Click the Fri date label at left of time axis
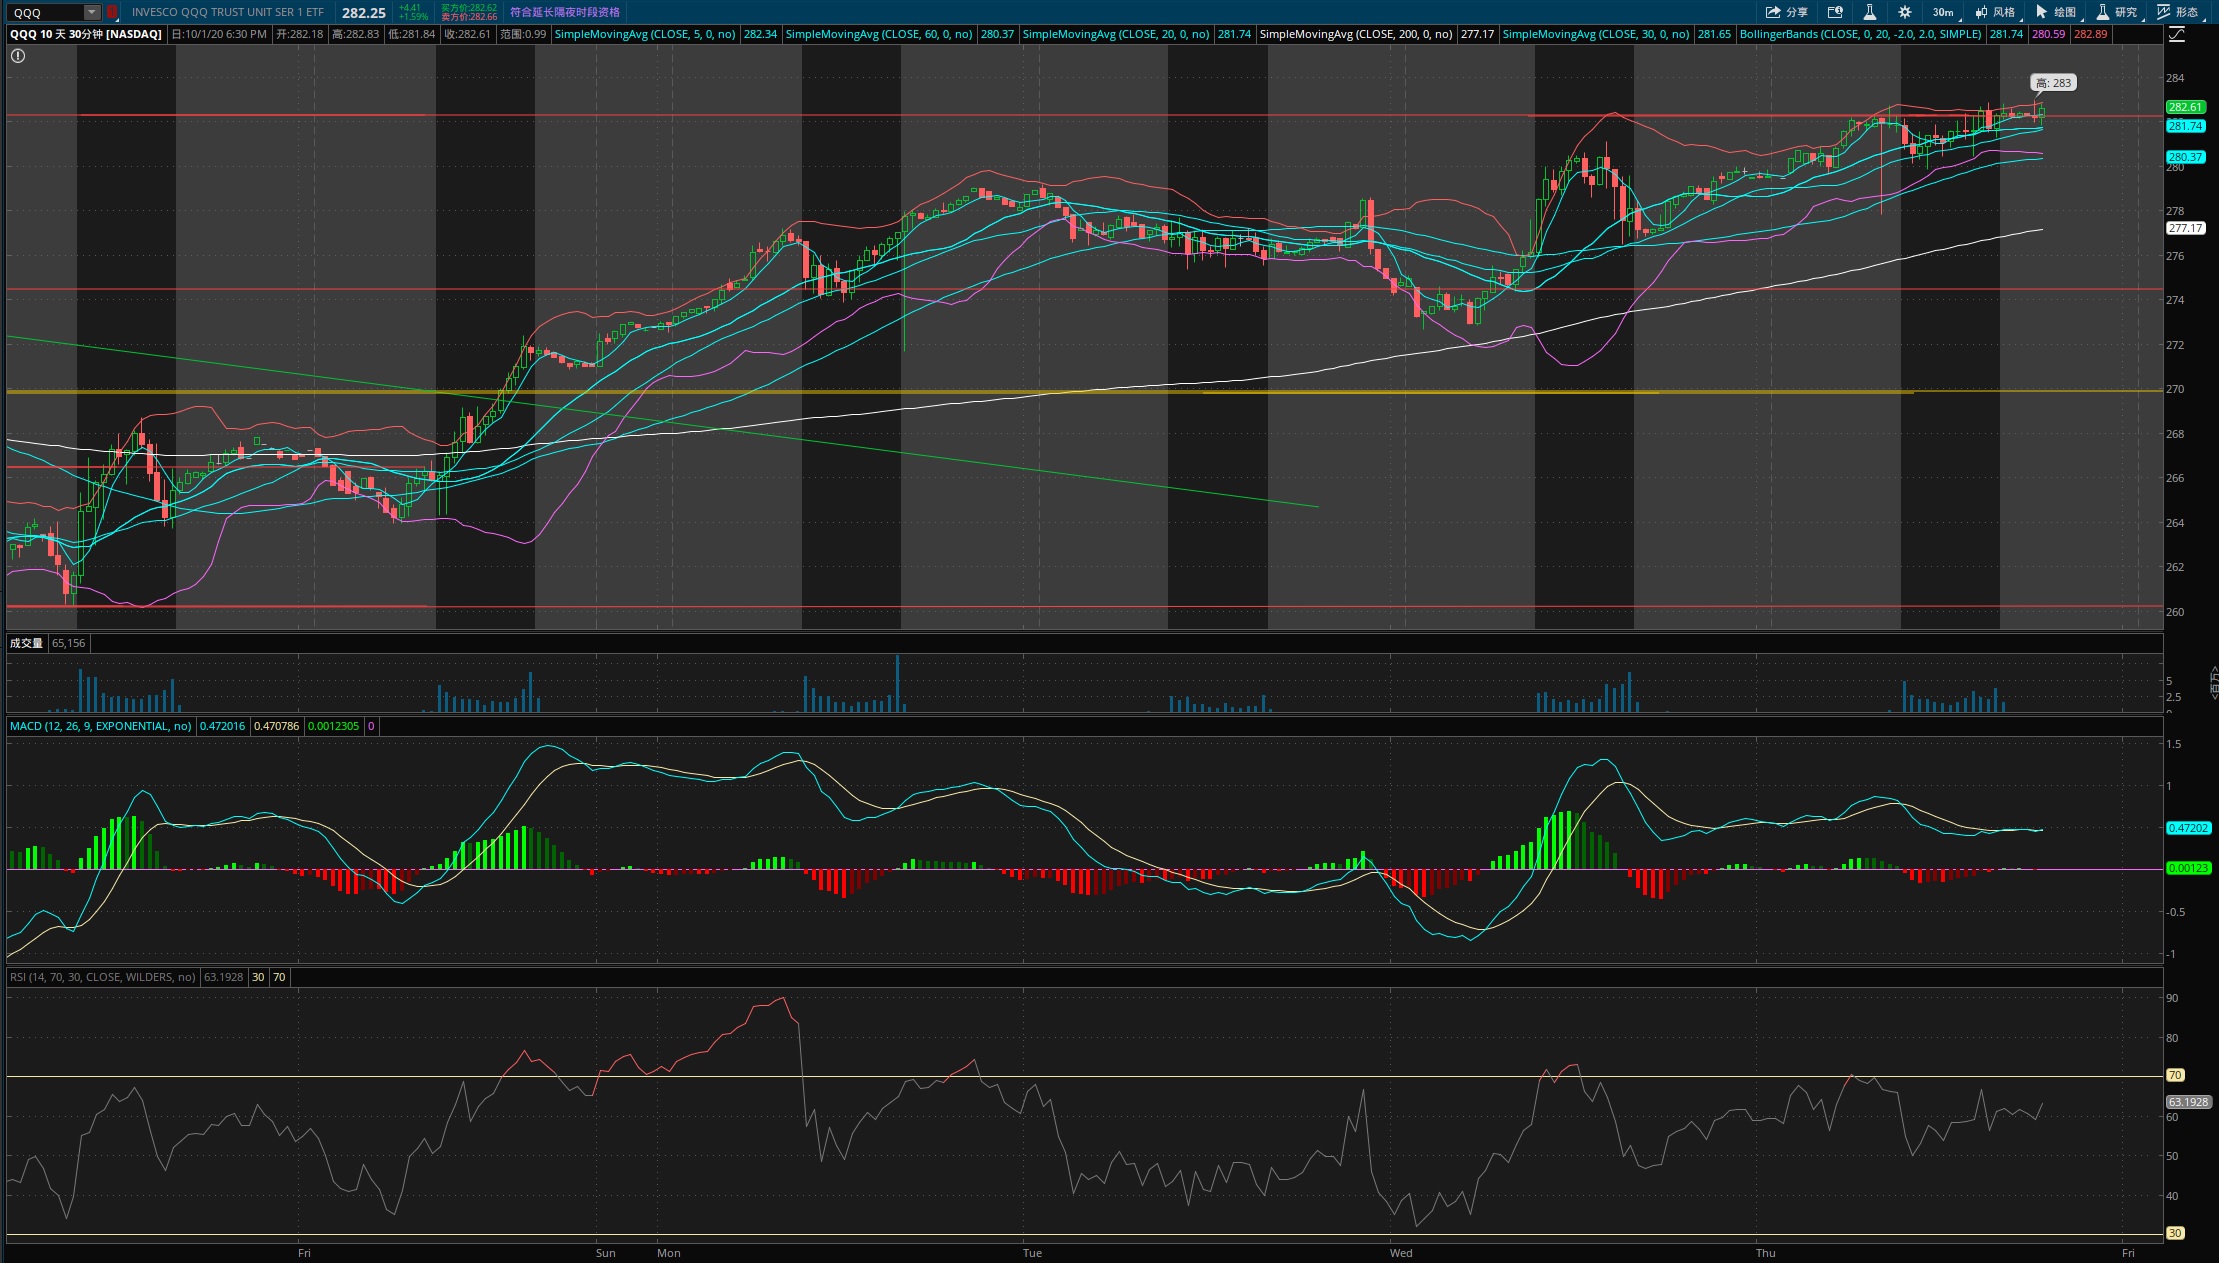This screenshot has height=1263, width=2219. (x=304, y=1253)
